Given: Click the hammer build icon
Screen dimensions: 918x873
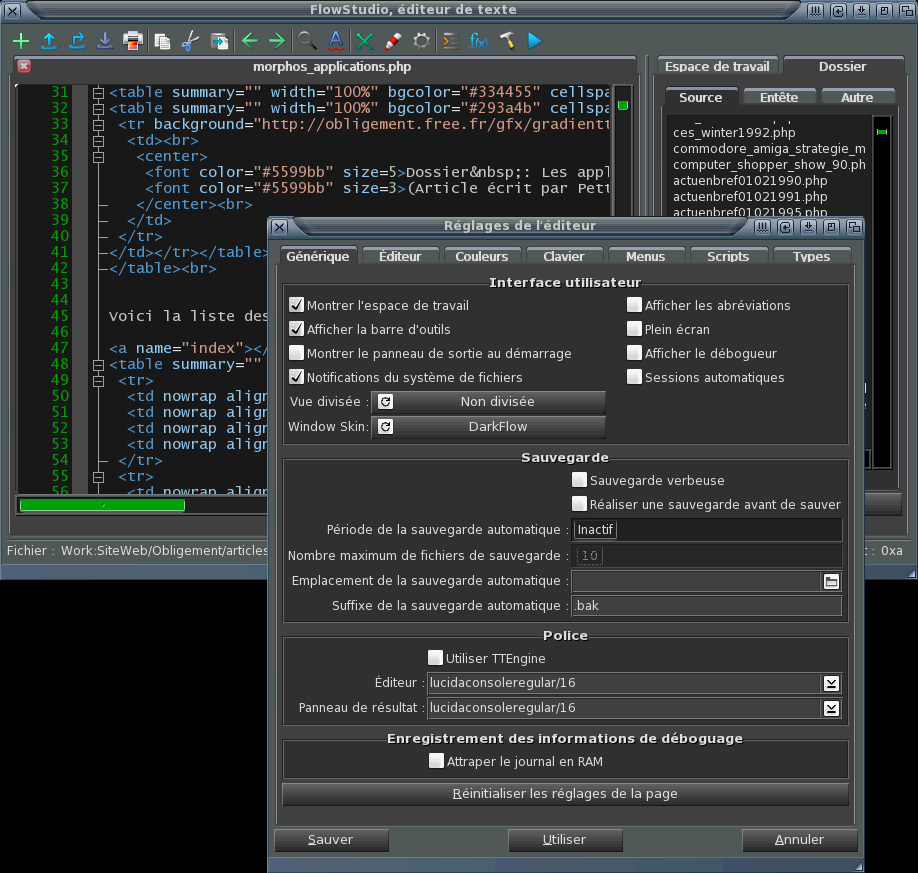Looking at the screenshot, I should pos(507,41).
